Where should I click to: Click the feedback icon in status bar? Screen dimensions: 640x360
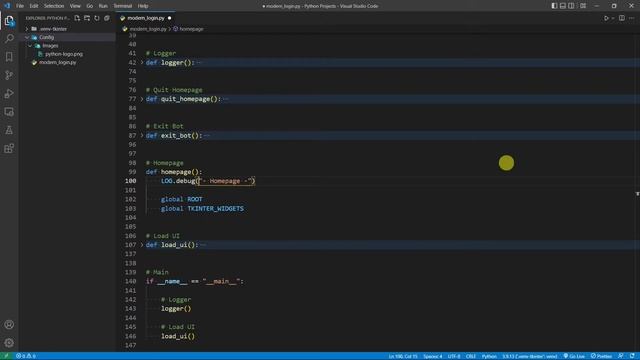621,356
